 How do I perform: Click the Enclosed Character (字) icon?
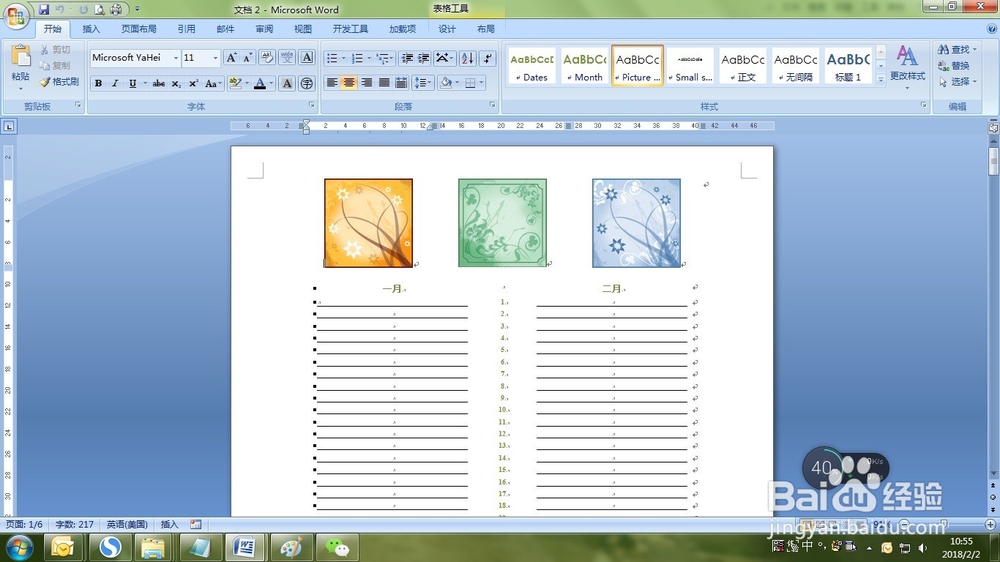tap(307, 84)
